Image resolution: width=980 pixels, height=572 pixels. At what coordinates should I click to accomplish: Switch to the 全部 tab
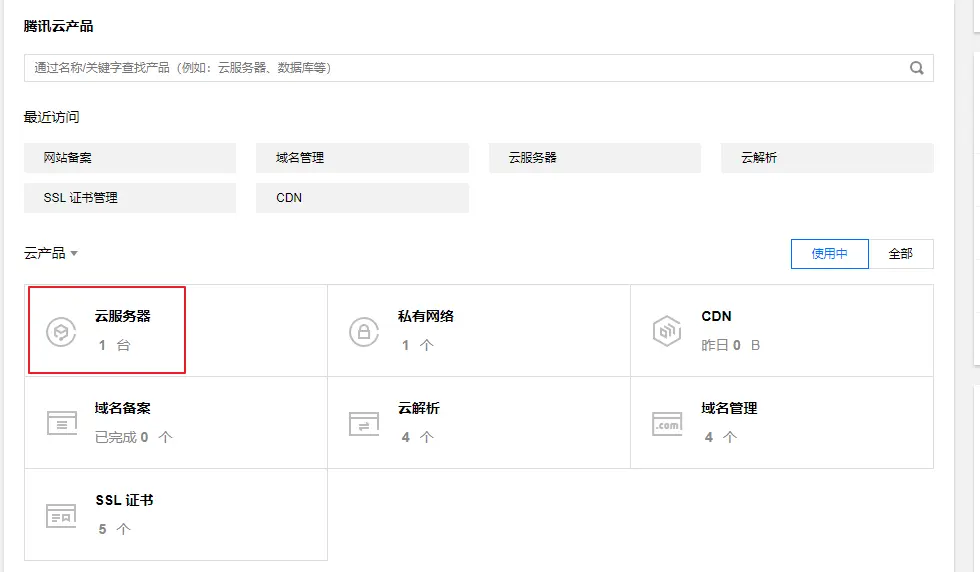click(x=901, y=254)
